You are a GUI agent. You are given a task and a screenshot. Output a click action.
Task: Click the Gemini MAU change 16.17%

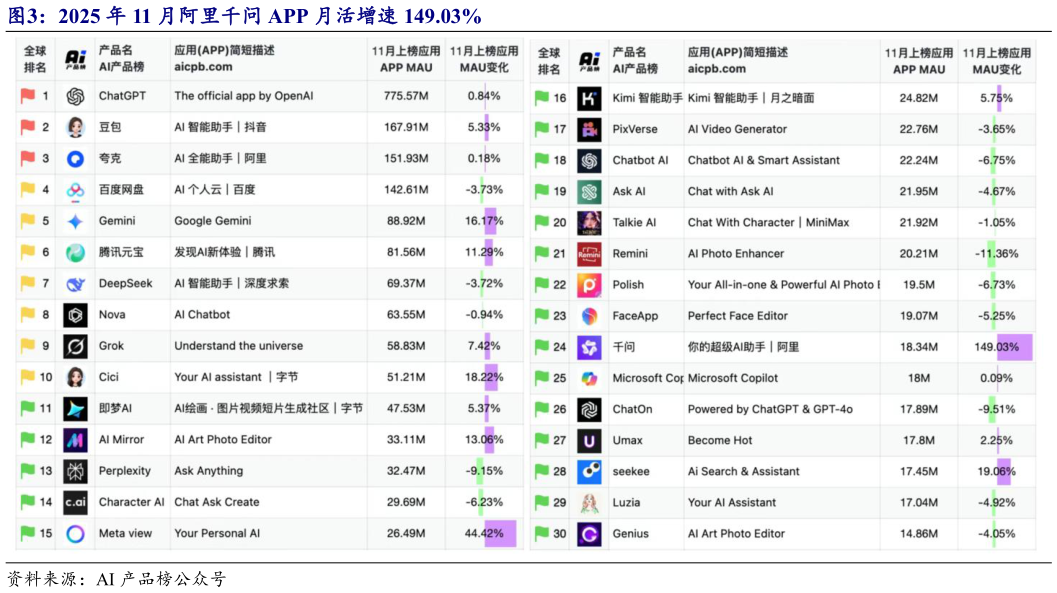484,221
